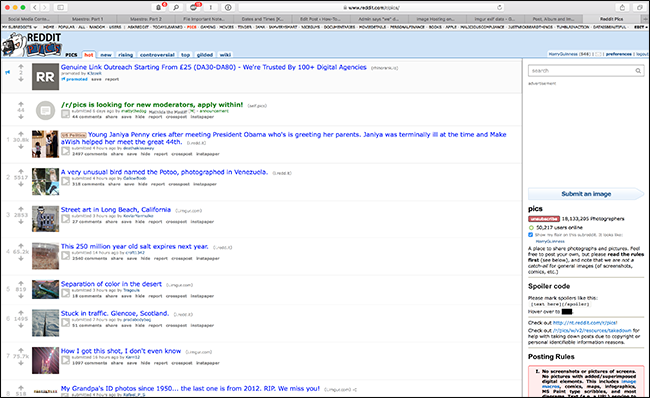Click the Safari reload page icon
Screen dimensions: 650x398
[500, 7]
